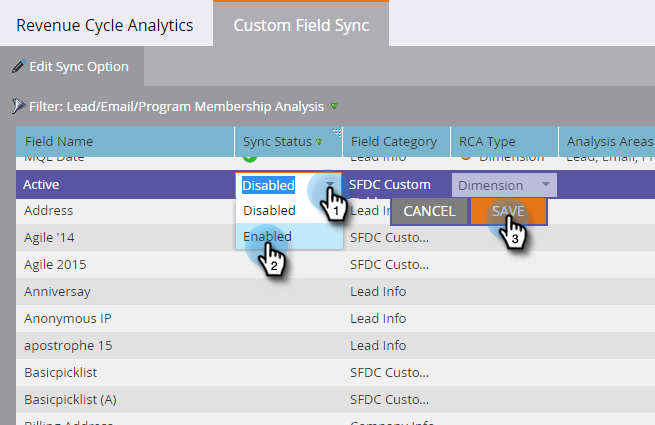Select the Agile 2015 field
This screenshot has height=425, width=655.
tap(55, 264)
